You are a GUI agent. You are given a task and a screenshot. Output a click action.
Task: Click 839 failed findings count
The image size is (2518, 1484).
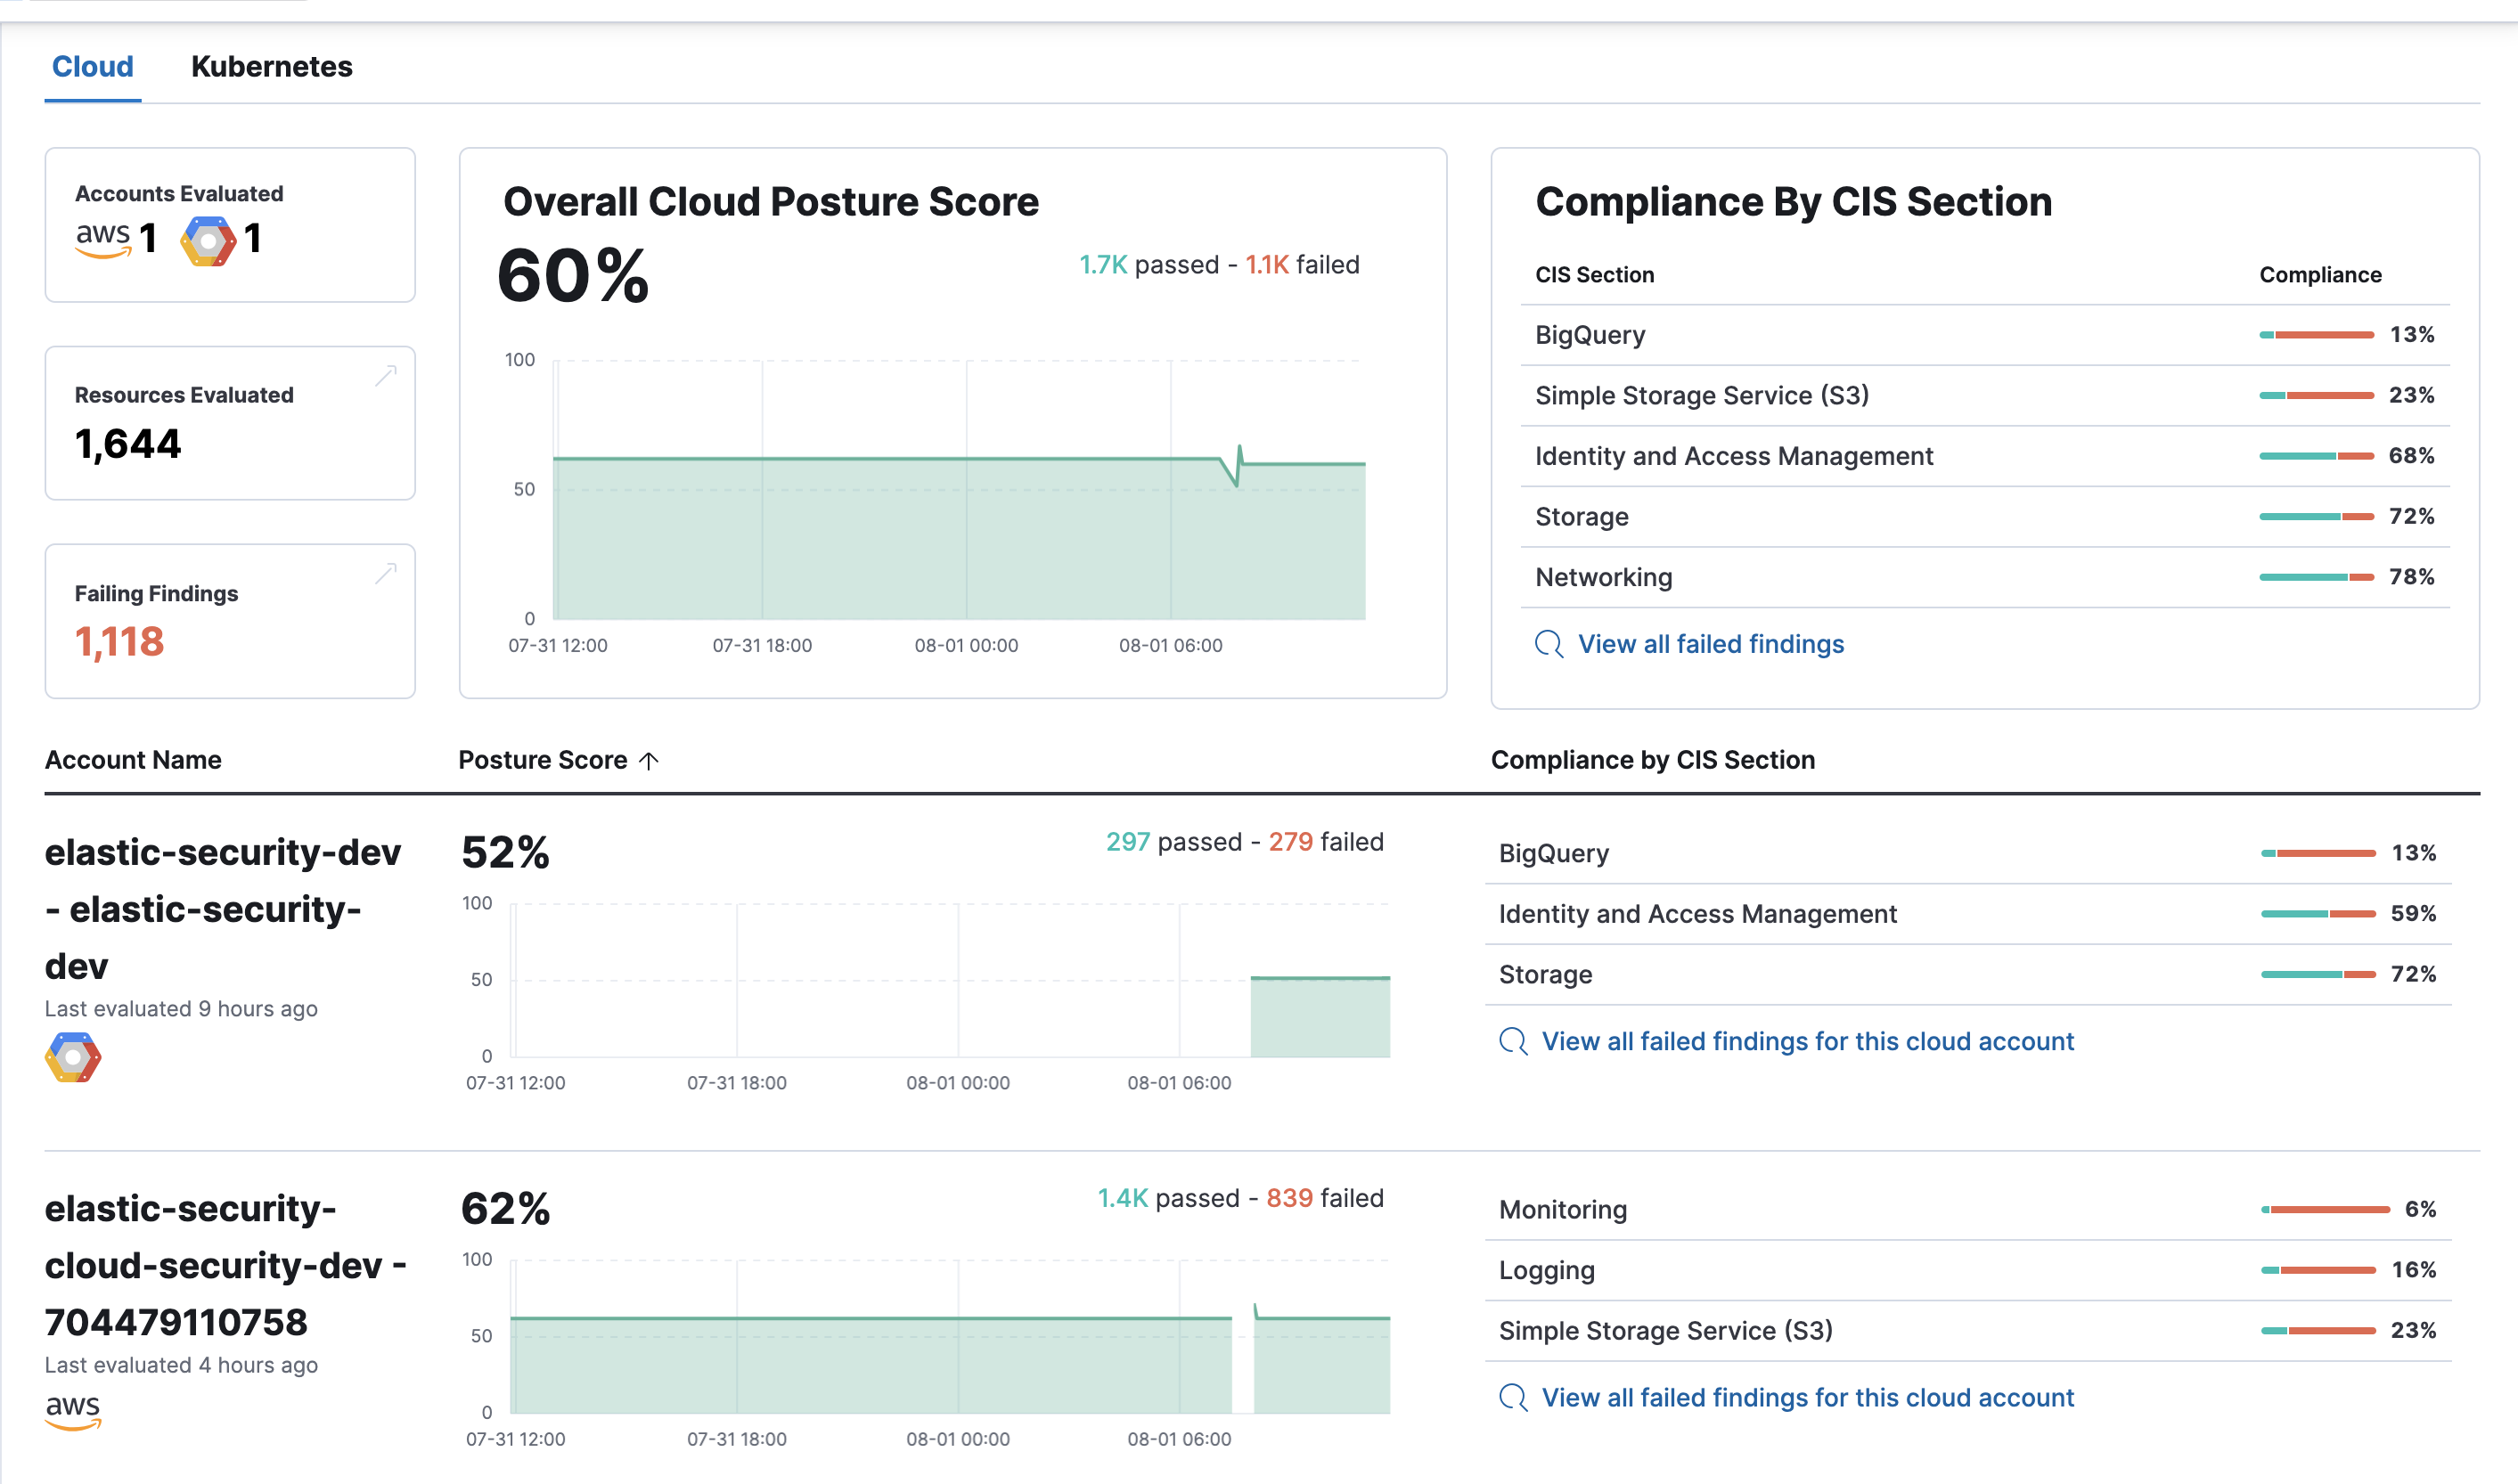1289,1198
